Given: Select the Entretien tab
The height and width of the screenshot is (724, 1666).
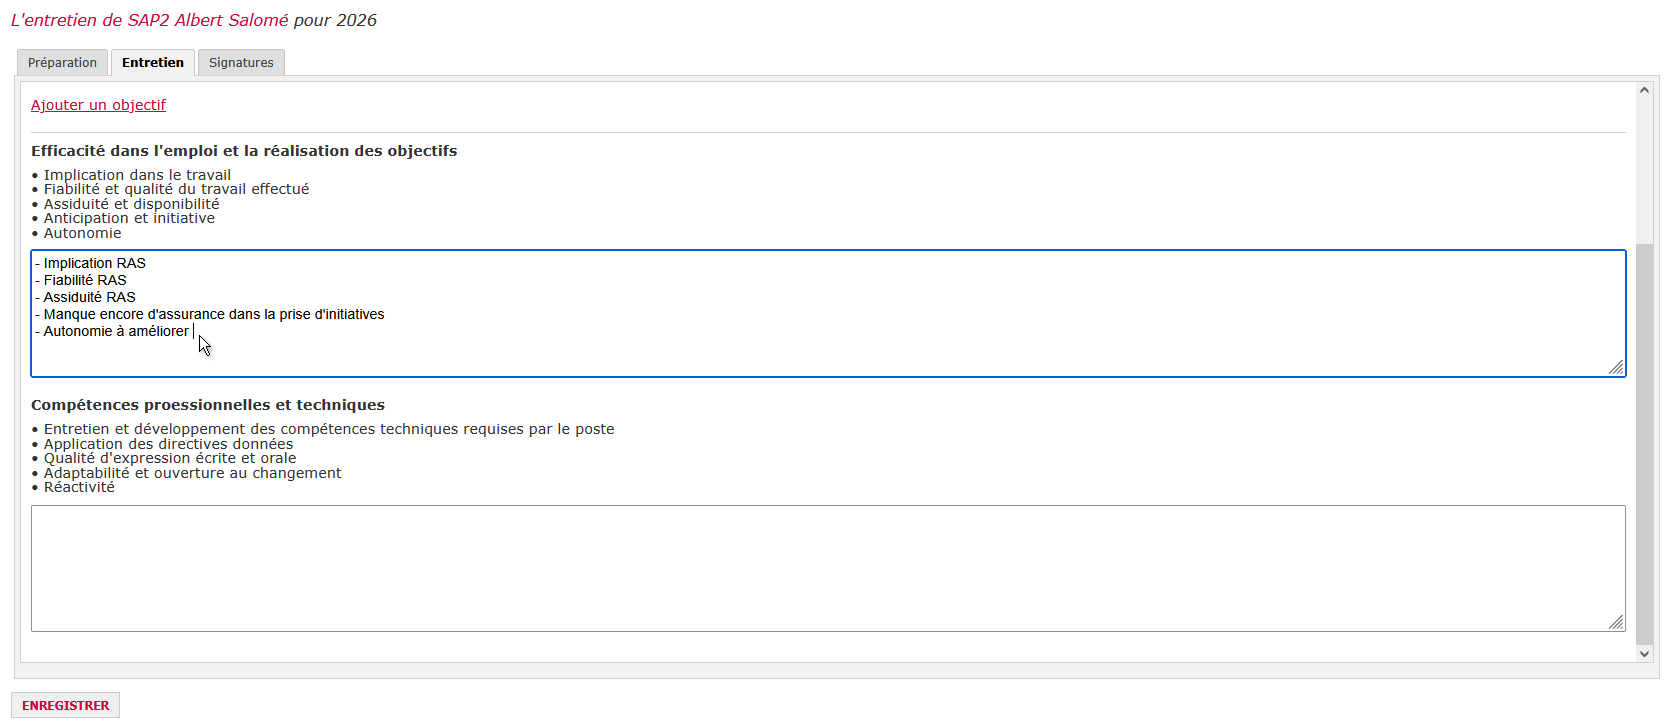Looking at the screenshot, I should click(153, 63).
